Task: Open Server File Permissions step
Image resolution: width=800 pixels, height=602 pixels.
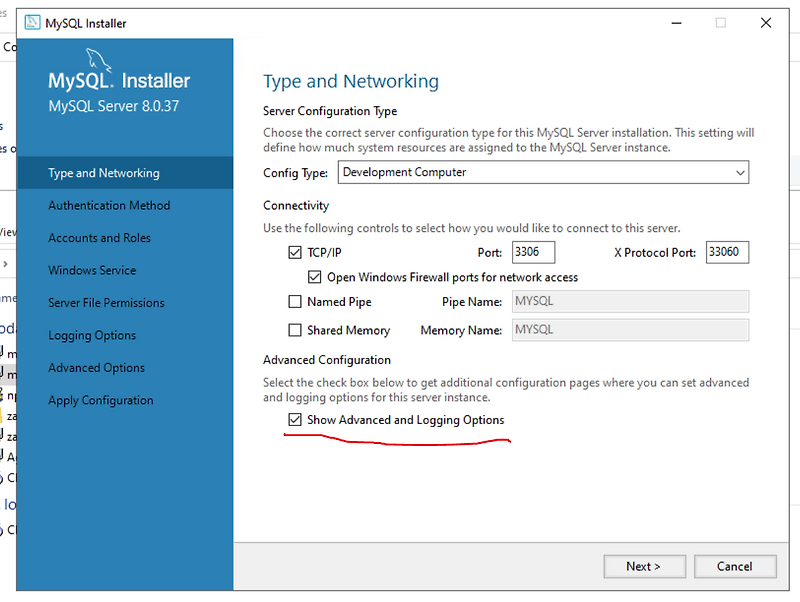Action: click(106, 303)
